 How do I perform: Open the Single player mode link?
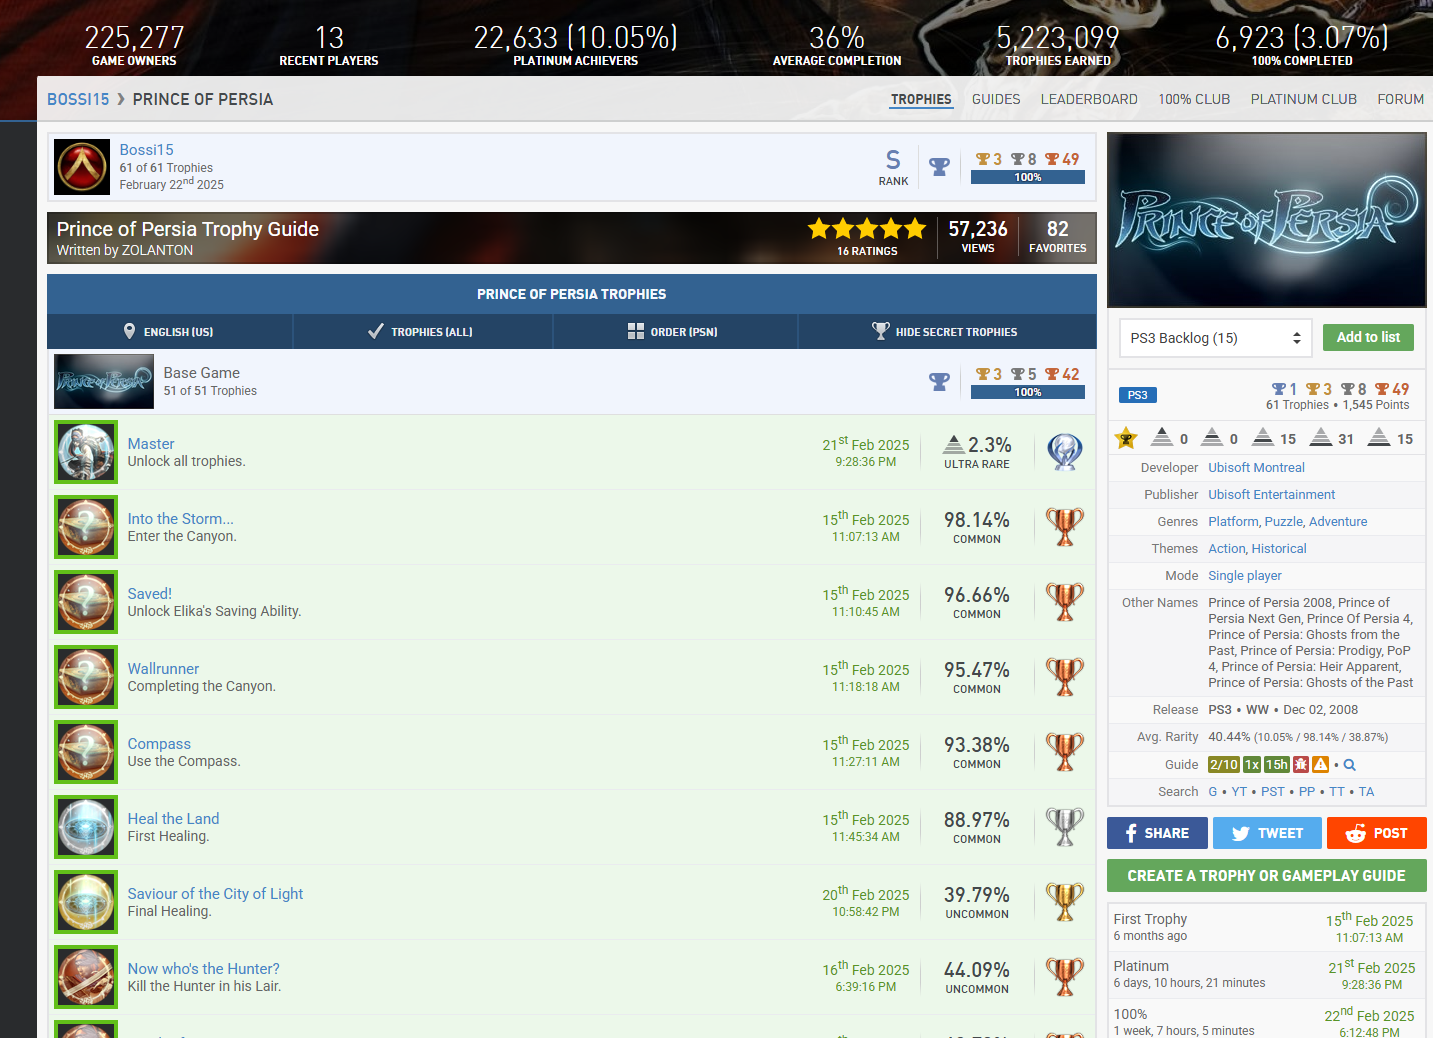pos(1245,575)
